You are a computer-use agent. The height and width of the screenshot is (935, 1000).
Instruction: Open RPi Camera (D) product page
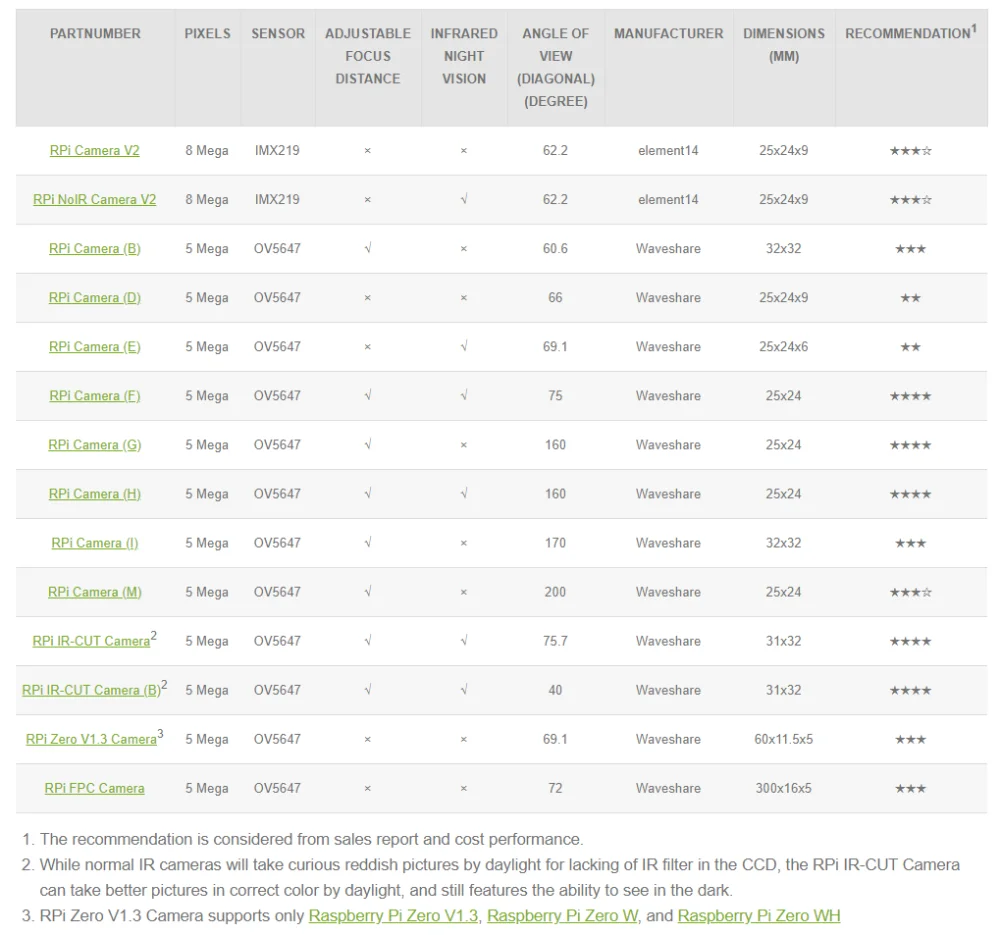click(95, 298)
